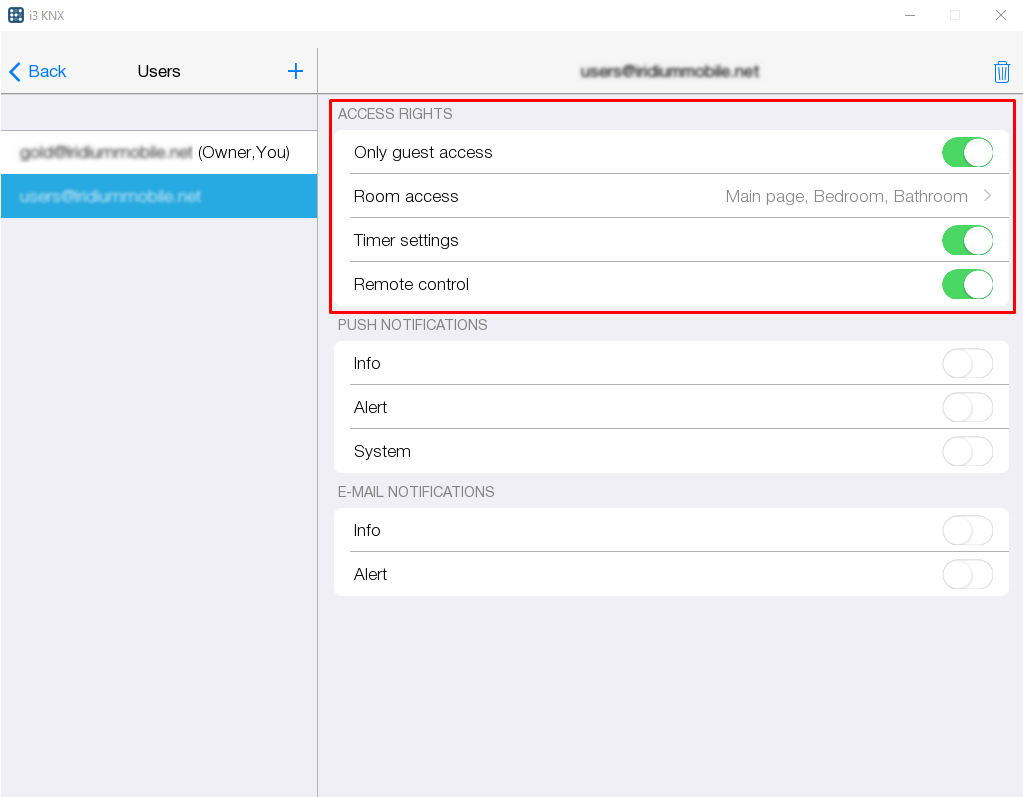The height and width of the screenshot is (797, 1023).
Task: Click the i3 KNX app icon
Action: pos(16,15)
